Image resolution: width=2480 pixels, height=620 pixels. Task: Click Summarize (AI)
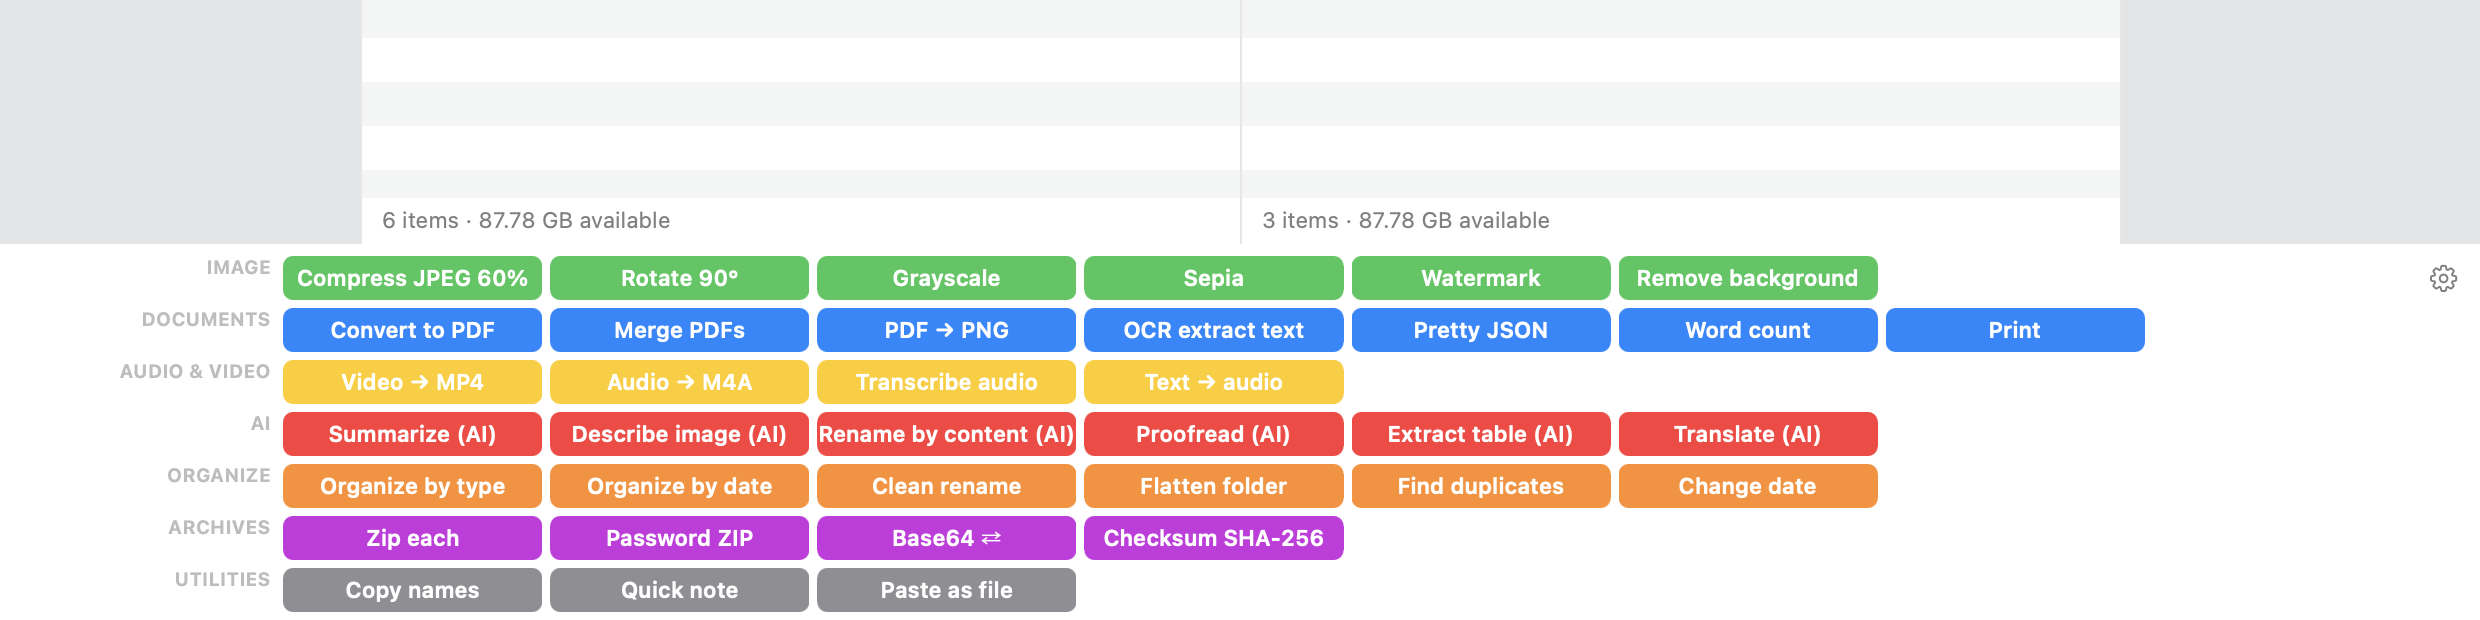click(412, 434)
